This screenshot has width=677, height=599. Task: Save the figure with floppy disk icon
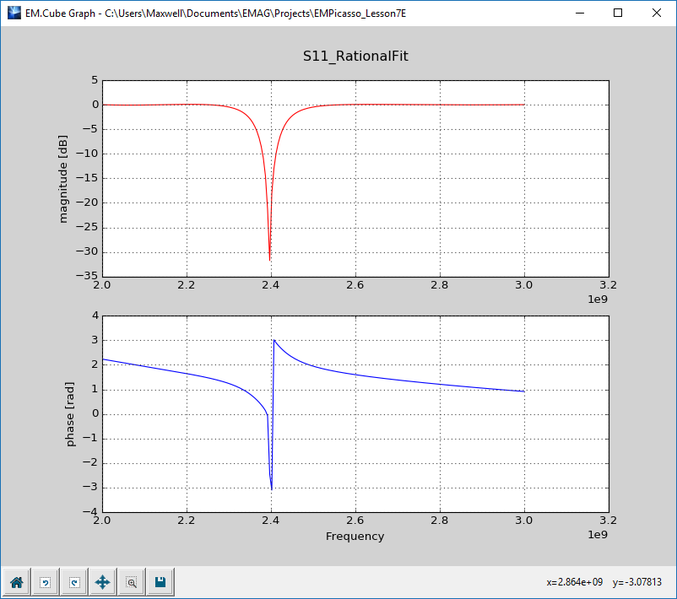161,582
